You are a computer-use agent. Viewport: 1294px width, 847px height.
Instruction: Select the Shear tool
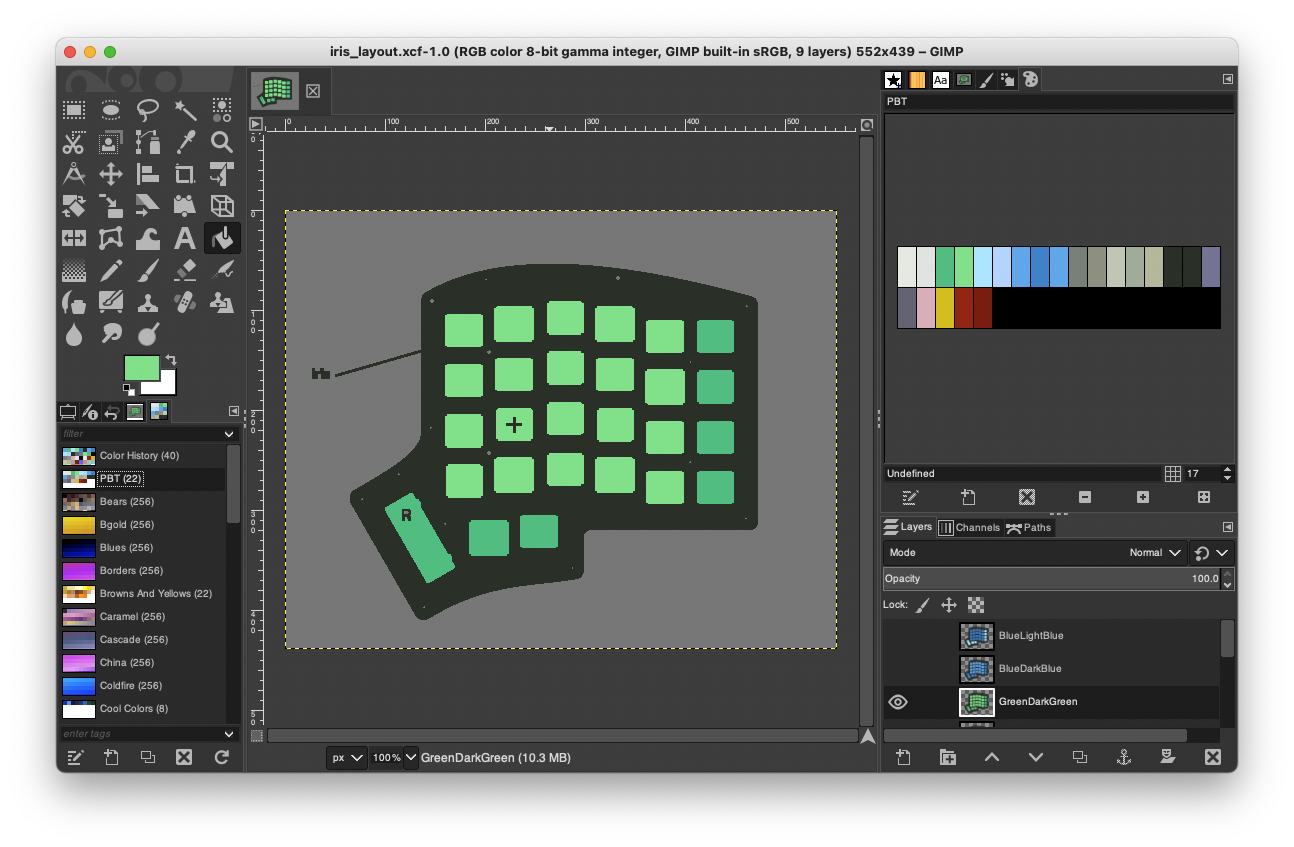[x=148, y=206]
